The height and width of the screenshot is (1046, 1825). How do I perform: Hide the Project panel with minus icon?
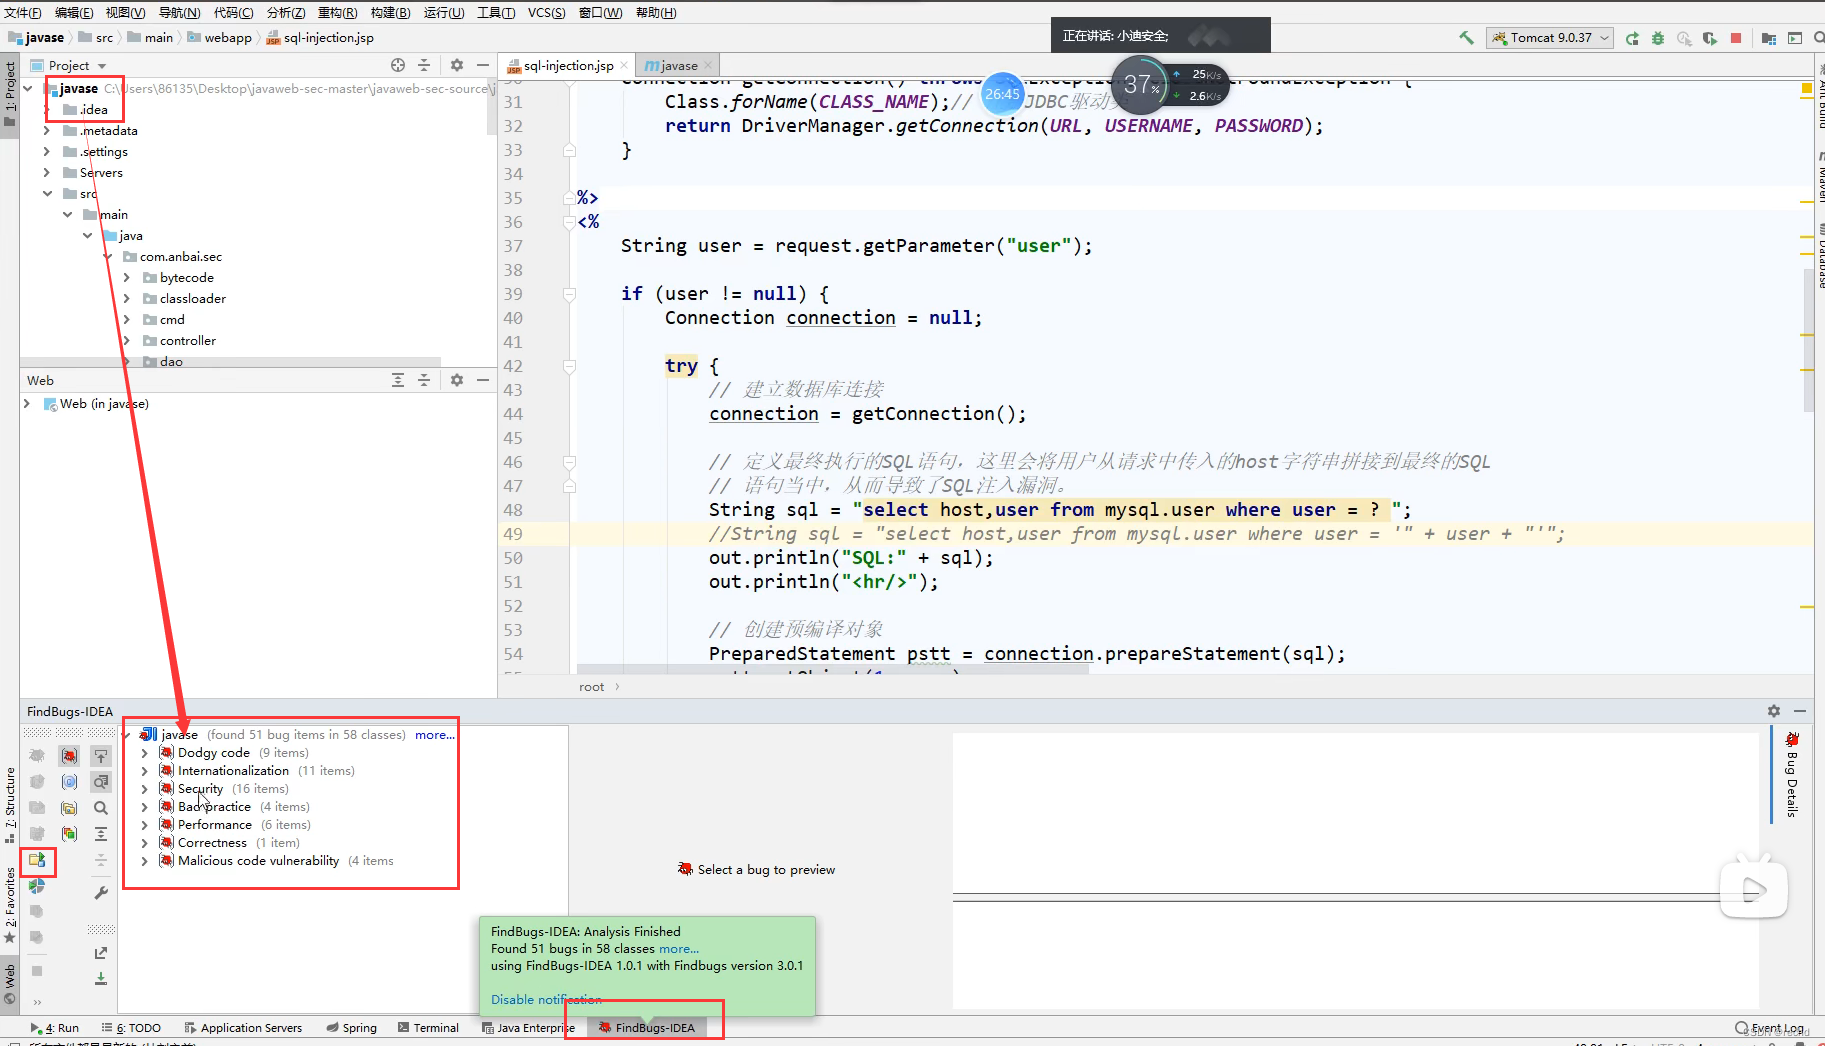point(483,65)
